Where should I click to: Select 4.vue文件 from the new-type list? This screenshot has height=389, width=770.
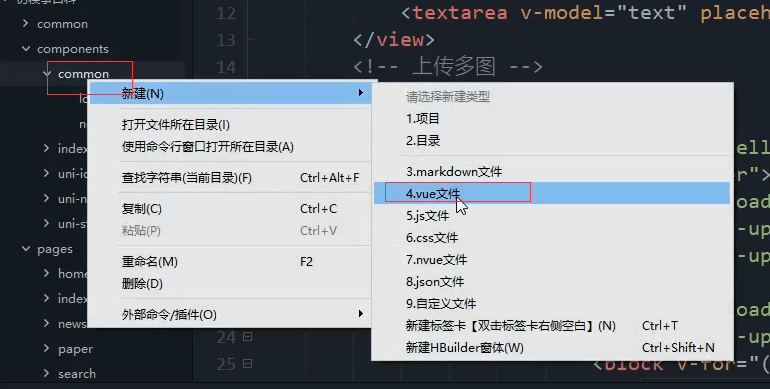(551, 193)
